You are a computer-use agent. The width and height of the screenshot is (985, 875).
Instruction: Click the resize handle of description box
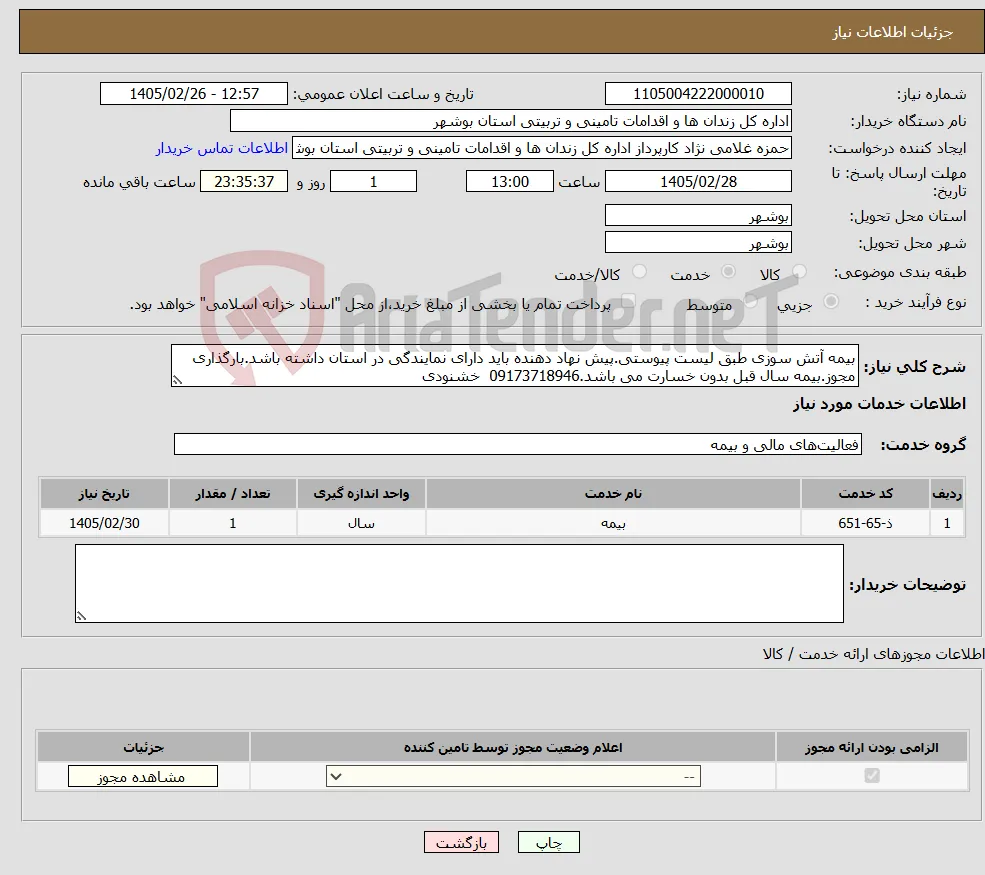177,380
